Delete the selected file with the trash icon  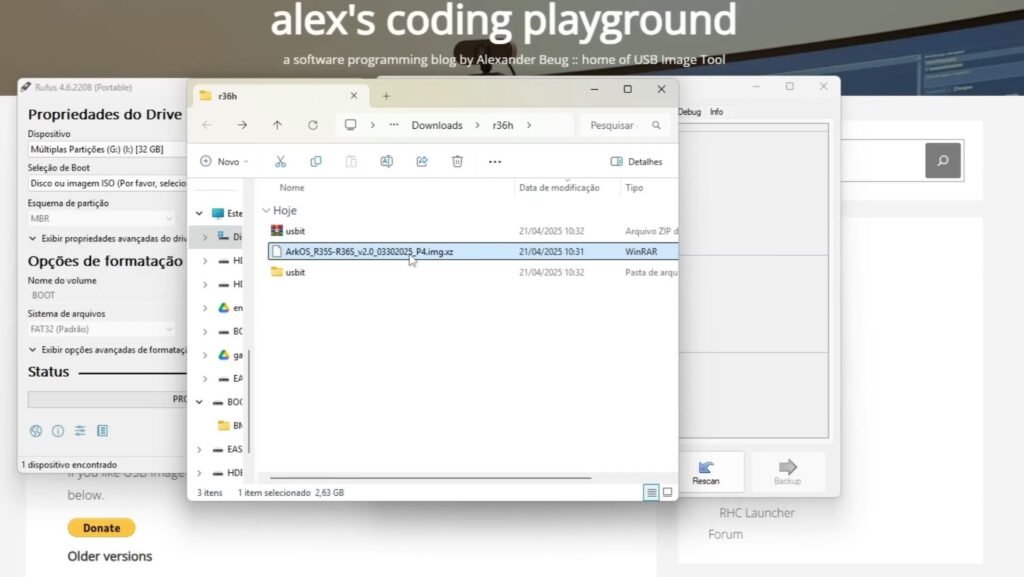click(457, 161)
